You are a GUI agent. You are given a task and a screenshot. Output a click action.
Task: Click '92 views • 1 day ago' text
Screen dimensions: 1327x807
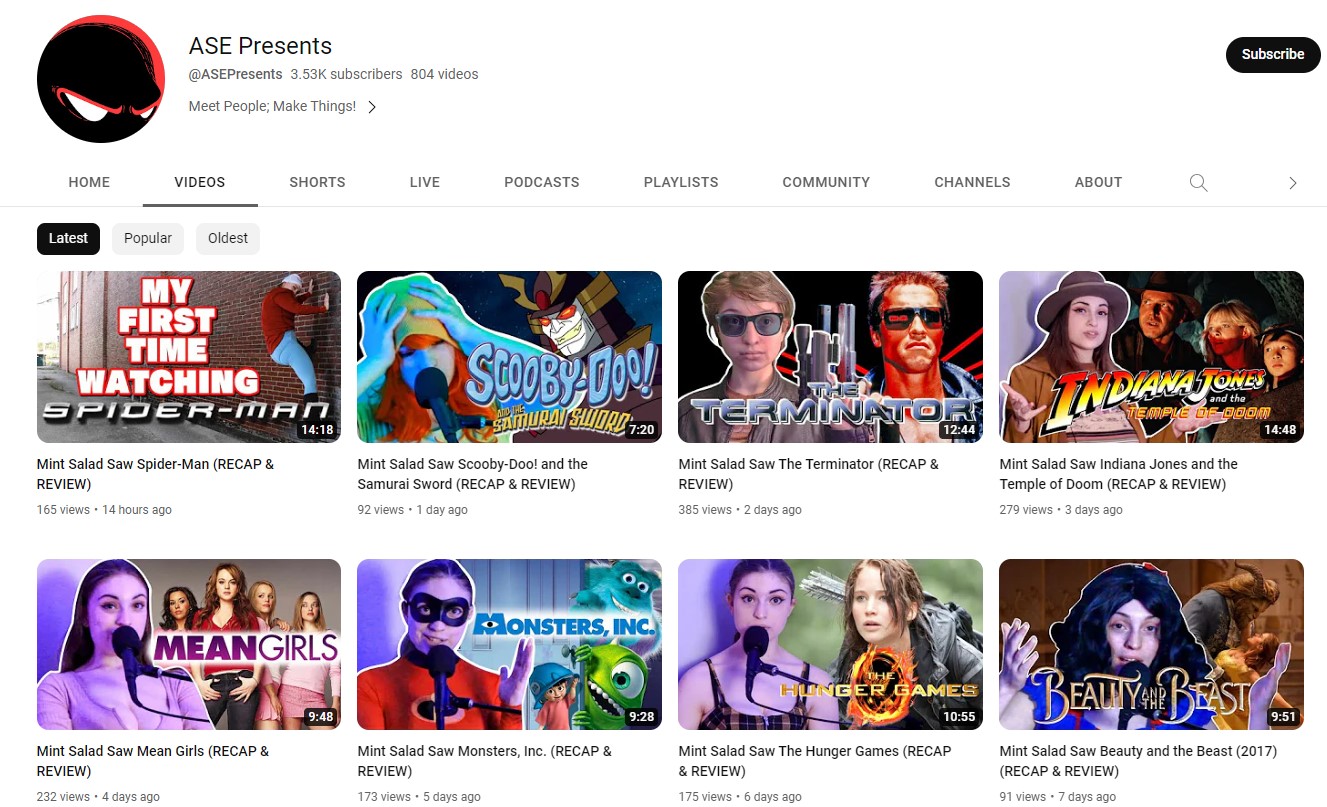(x=412, y=510)
